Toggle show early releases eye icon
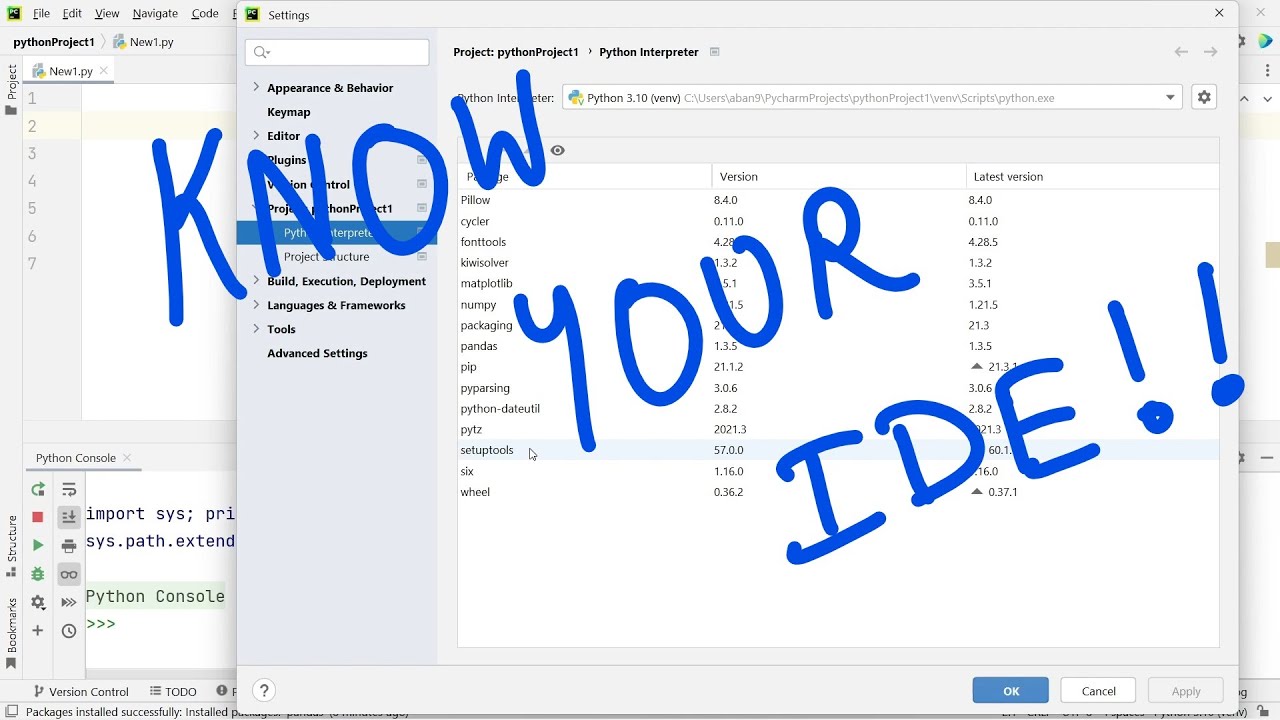The width and height of the screenshot is (1280, 720). (558, 150)
